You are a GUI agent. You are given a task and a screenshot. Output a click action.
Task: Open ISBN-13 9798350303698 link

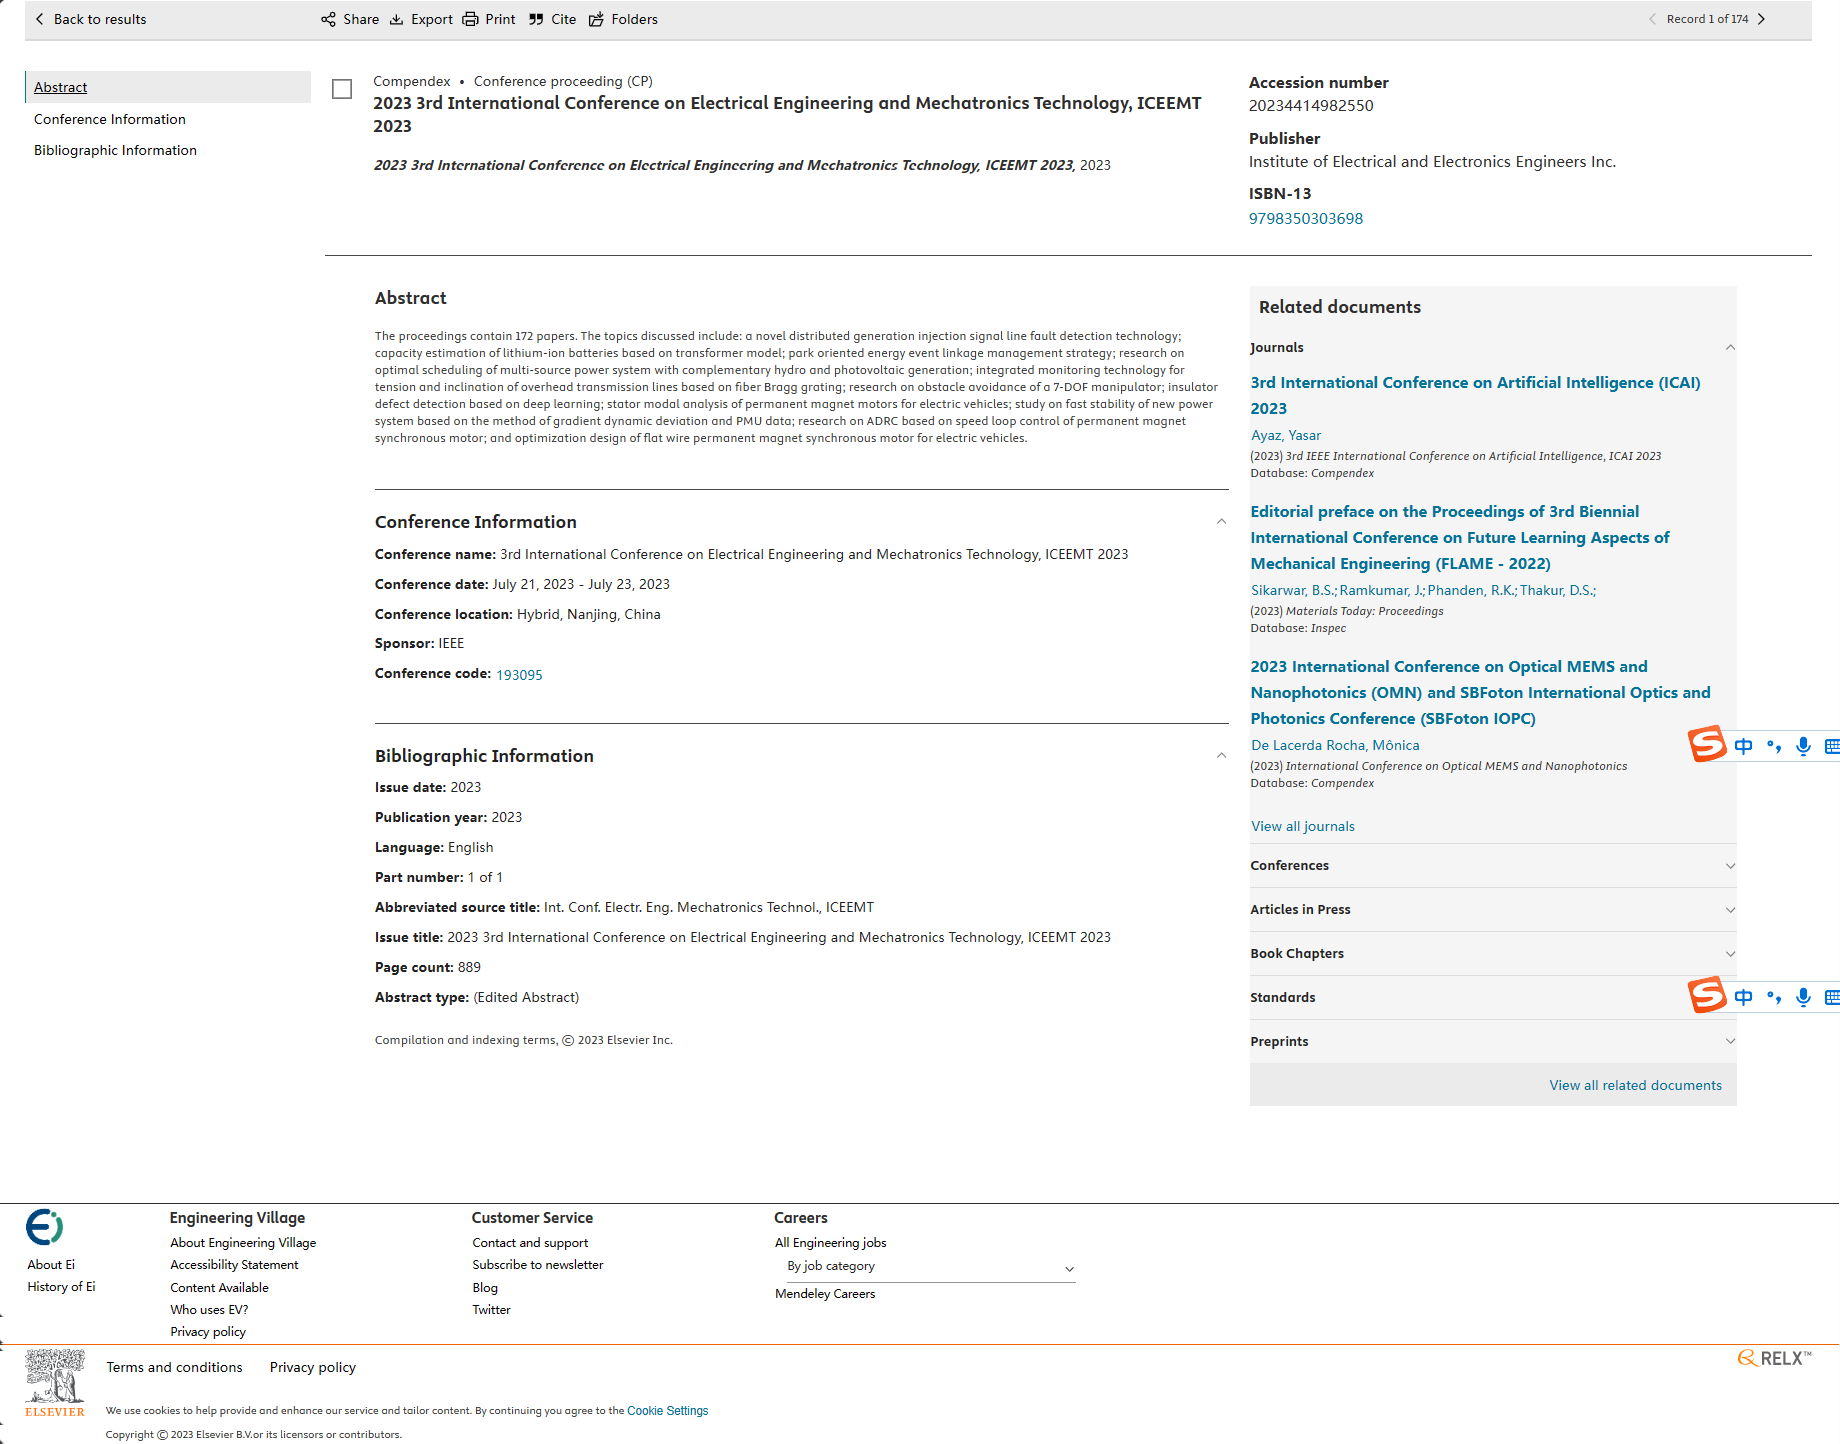pos(1306,218)
